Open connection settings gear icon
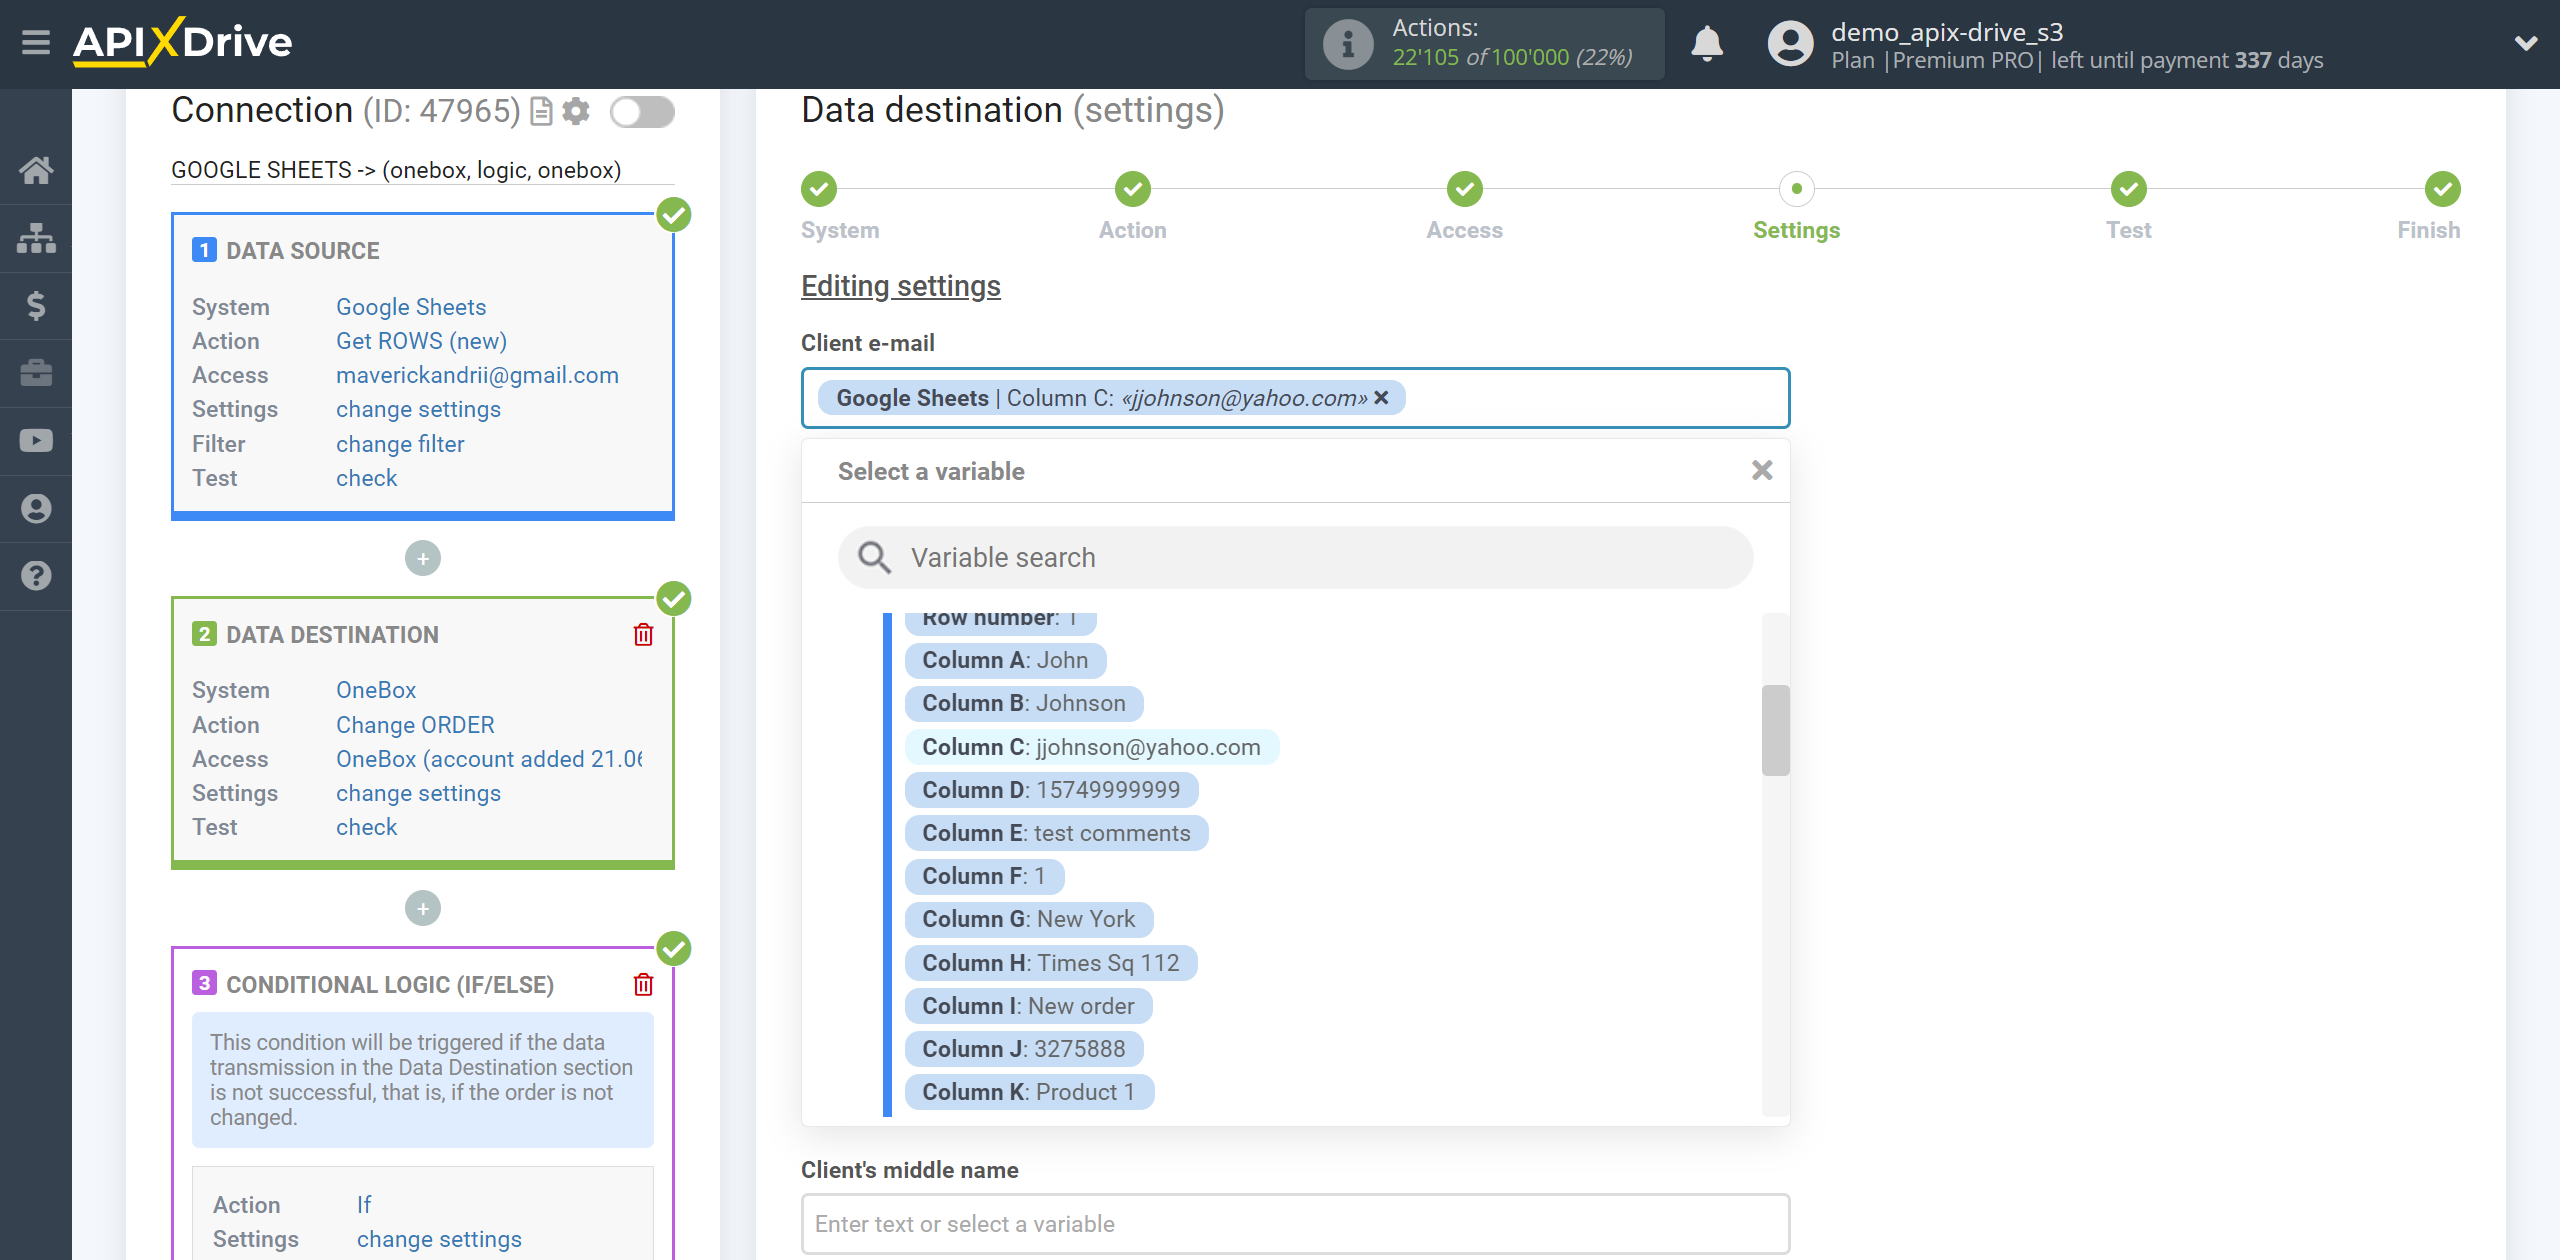Viewport: 2560px width, 1260px height. pyautogui.click(x=576, y=111)
